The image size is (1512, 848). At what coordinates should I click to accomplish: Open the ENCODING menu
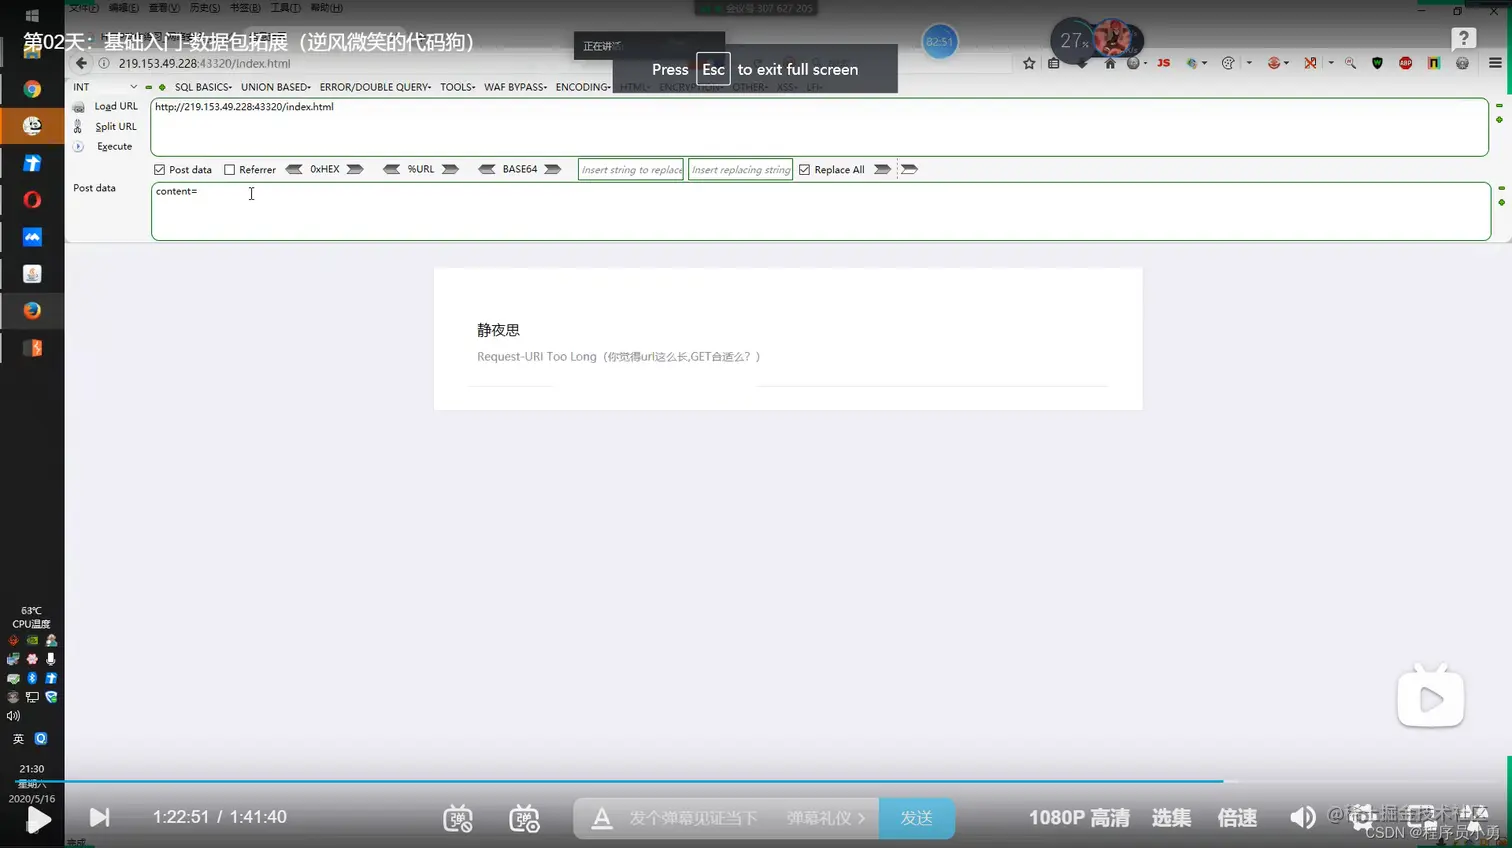583,87
